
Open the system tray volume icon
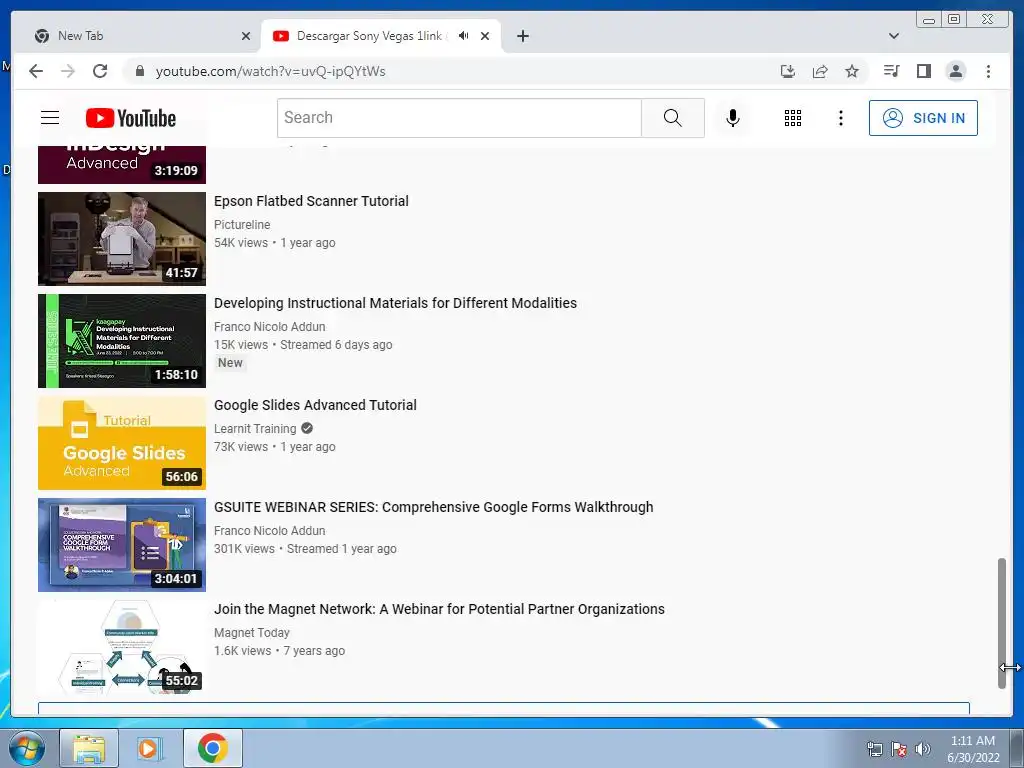pyautogui.click(x=922, y=749)
